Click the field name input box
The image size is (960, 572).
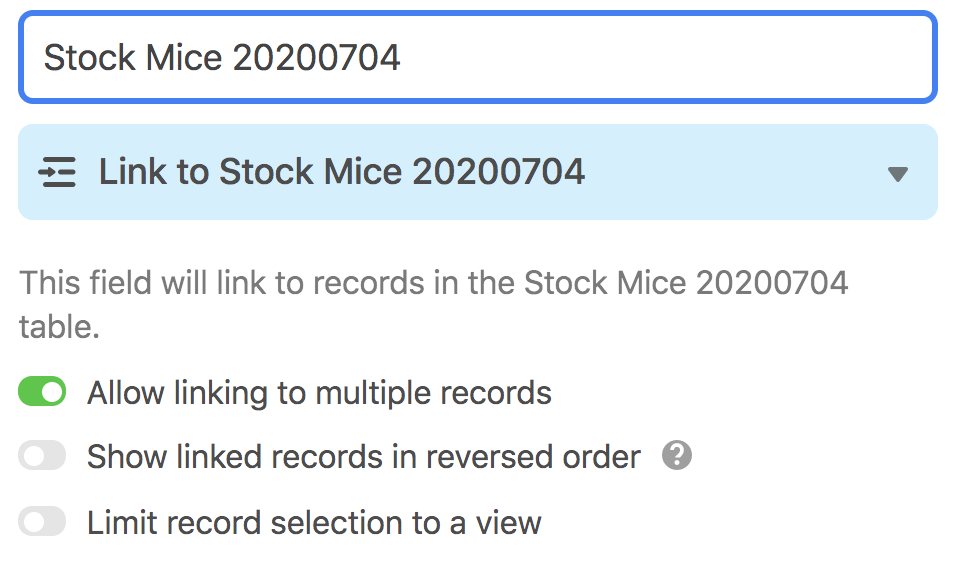click(x=478, y=57)
